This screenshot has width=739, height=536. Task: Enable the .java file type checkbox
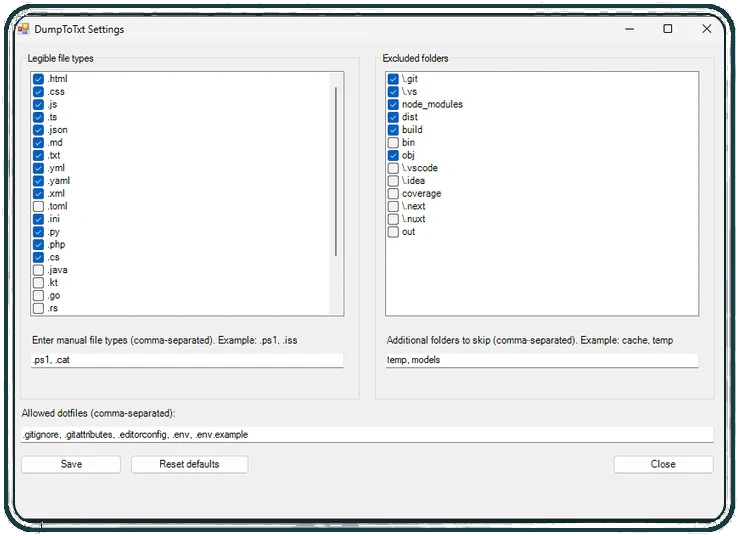pos(39,270)
